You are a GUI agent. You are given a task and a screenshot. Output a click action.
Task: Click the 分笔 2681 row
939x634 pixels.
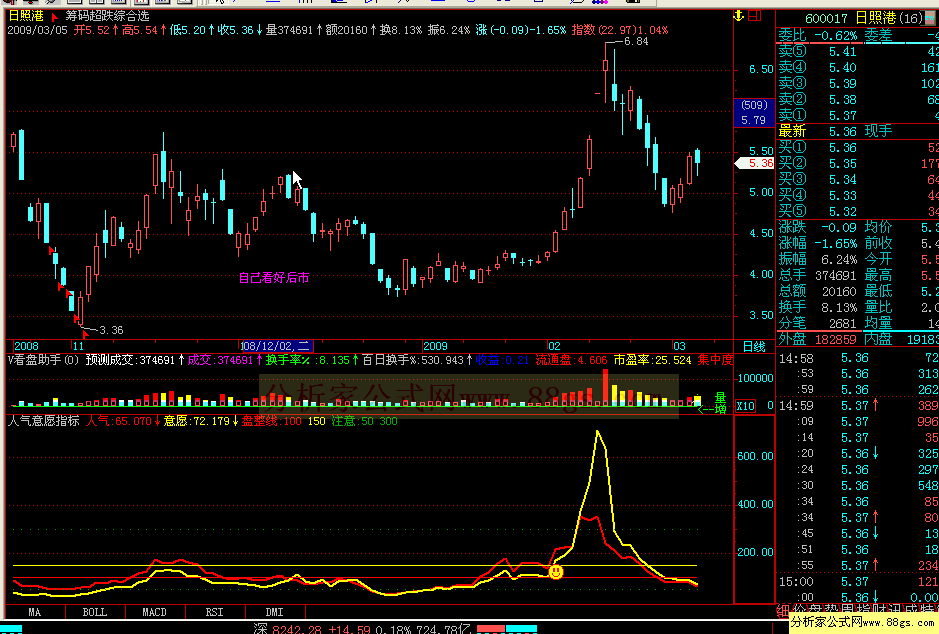point(817,323)
